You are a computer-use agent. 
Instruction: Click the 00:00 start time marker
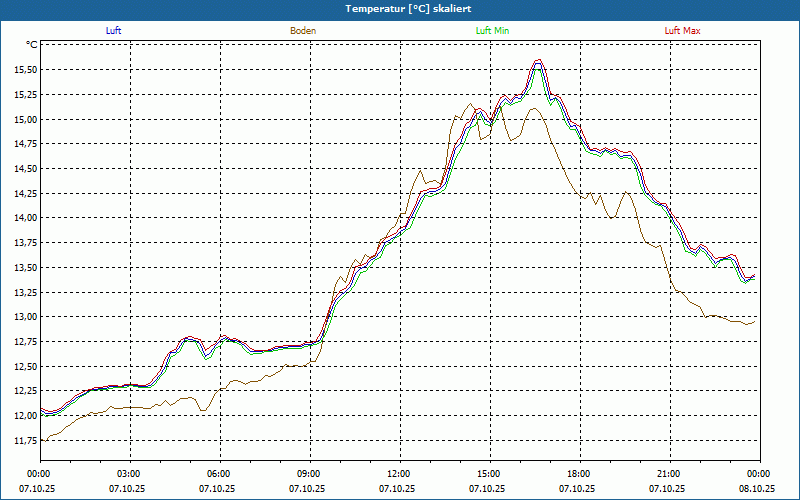coord(39,474)
